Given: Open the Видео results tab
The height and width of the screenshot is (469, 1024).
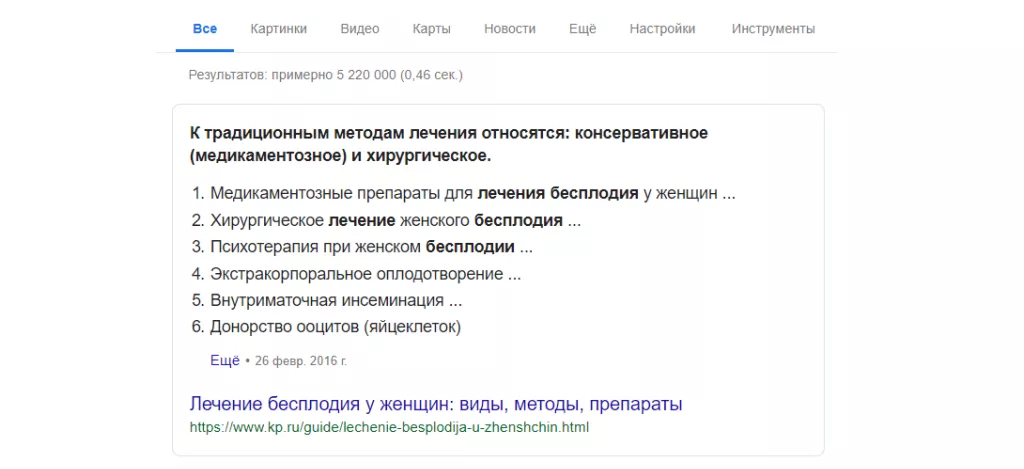Looking at the screenshot, I should pos(360,29).
